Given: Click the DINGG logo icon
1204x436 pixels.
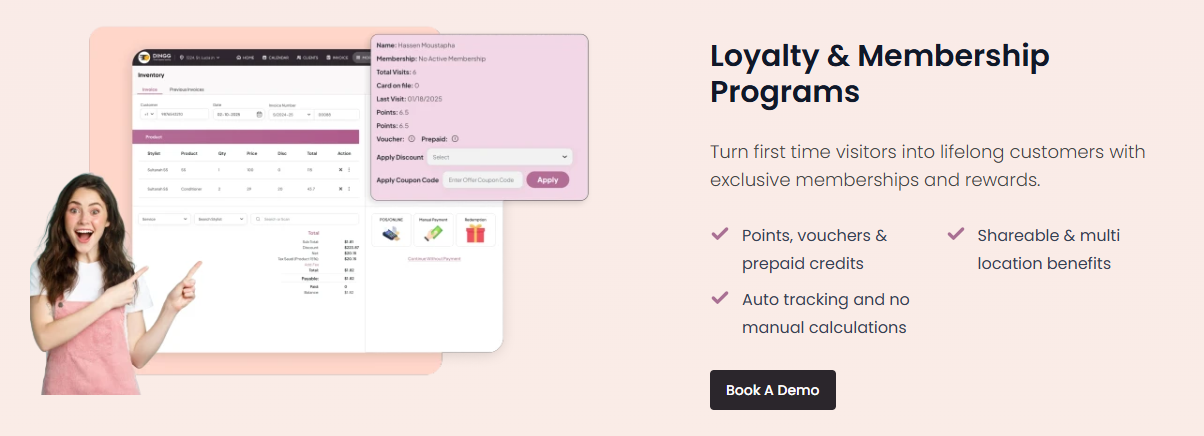Looking at the screenshot, I should point(144,58).
